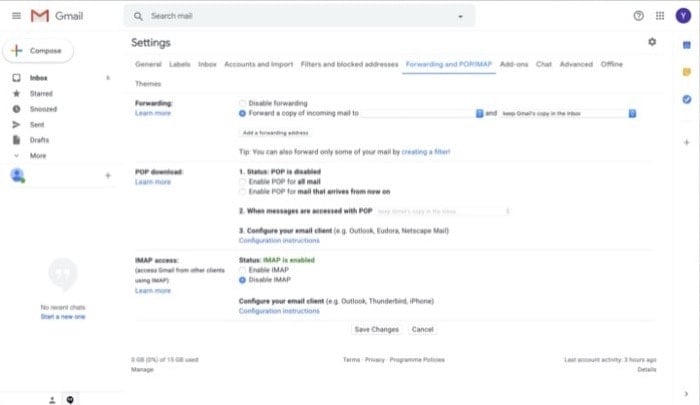The height and width of the screenshot is (405, 700).
Task: Select Disable forwarding radio button
Action: pyautogui.click(x=242, y=104)
